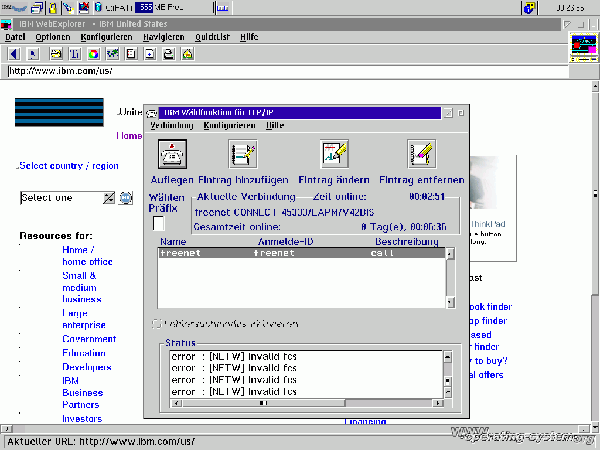Select the freenet entry in the connection list
Viewport: 600px width, 450px height.
coord(302,253)
